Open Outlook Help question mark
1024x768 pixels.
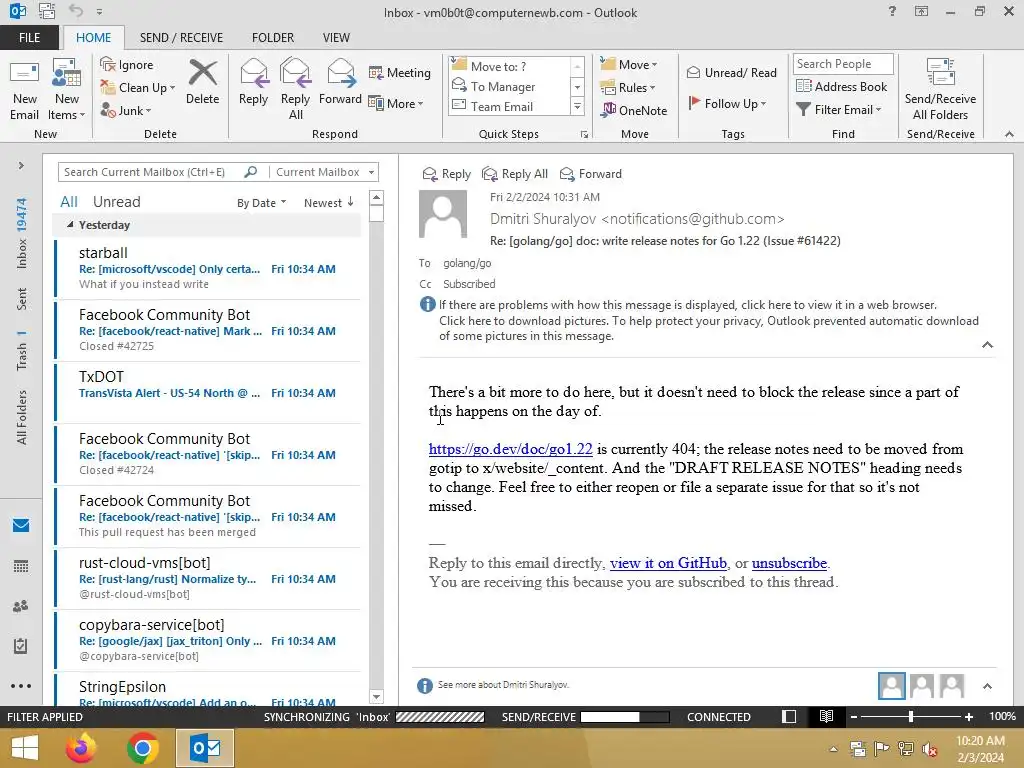point(892,11)
